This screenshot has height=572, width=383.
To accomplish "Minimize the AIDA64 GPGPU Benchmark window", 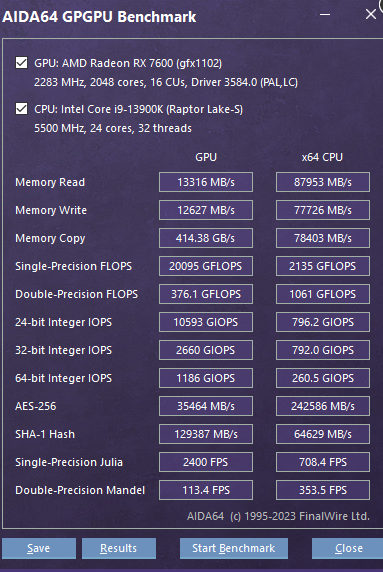I will click(325, 15).
